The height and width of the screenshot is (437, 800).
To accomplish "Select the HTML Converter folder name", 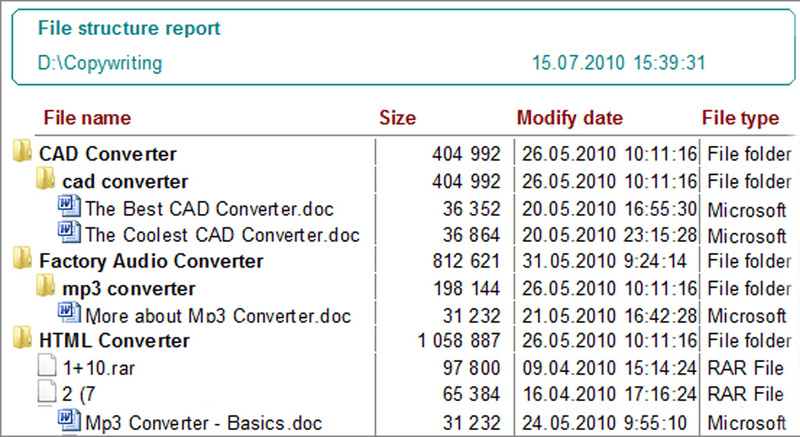I will 114,341.
